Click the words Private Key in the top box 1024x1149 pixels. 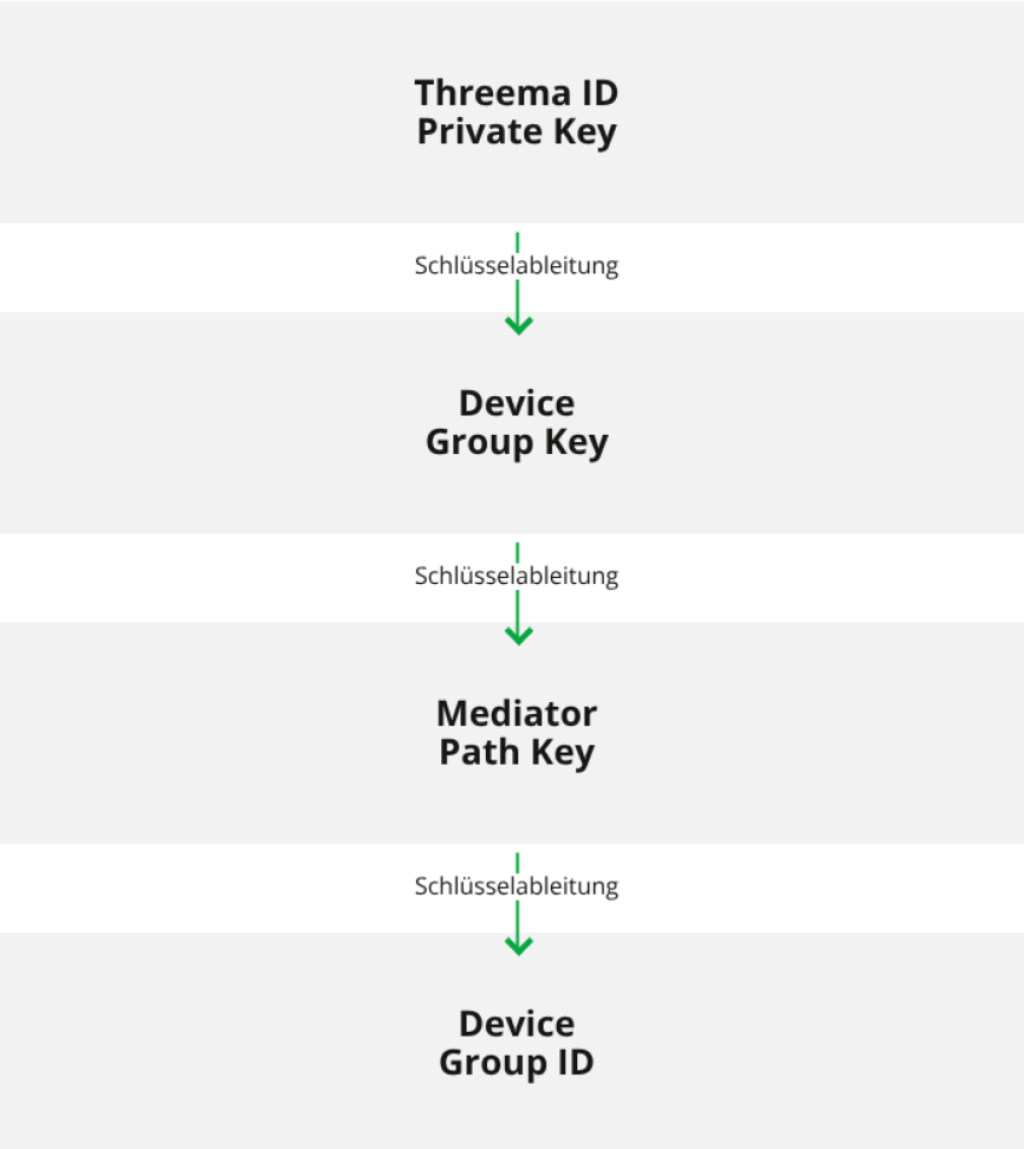517,133
